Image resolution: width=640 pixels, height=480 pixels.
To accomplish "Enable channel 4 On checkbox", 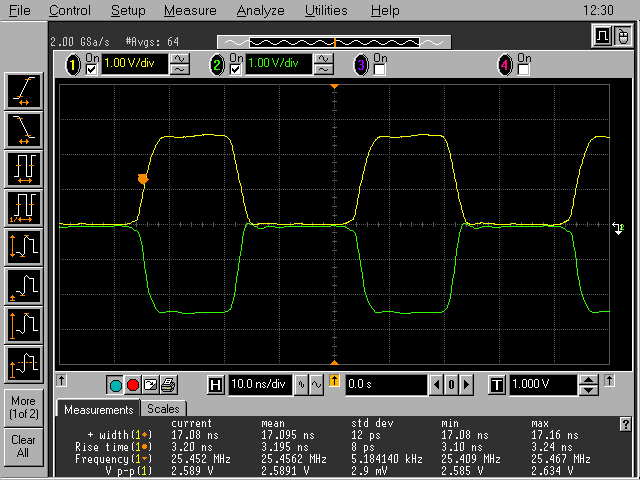I will [523, 70].
